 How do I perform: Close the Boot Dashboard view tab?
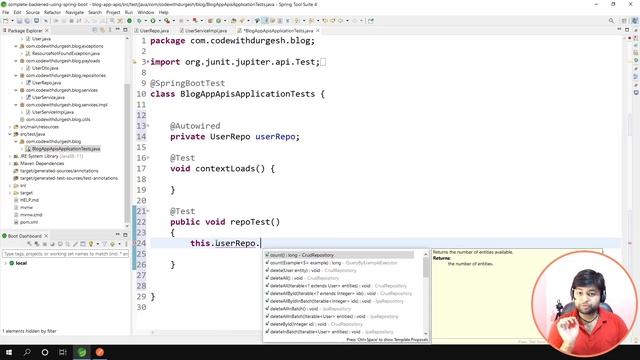pos(46,236)
